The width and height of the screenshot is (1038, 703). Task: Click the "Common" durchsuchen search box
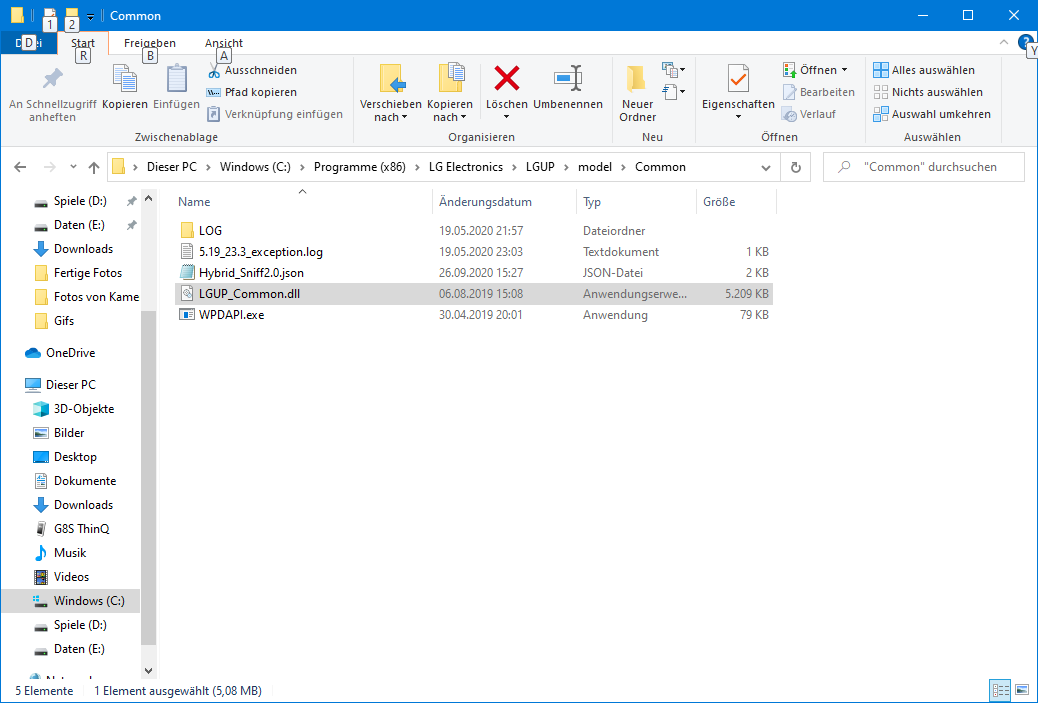924,167
